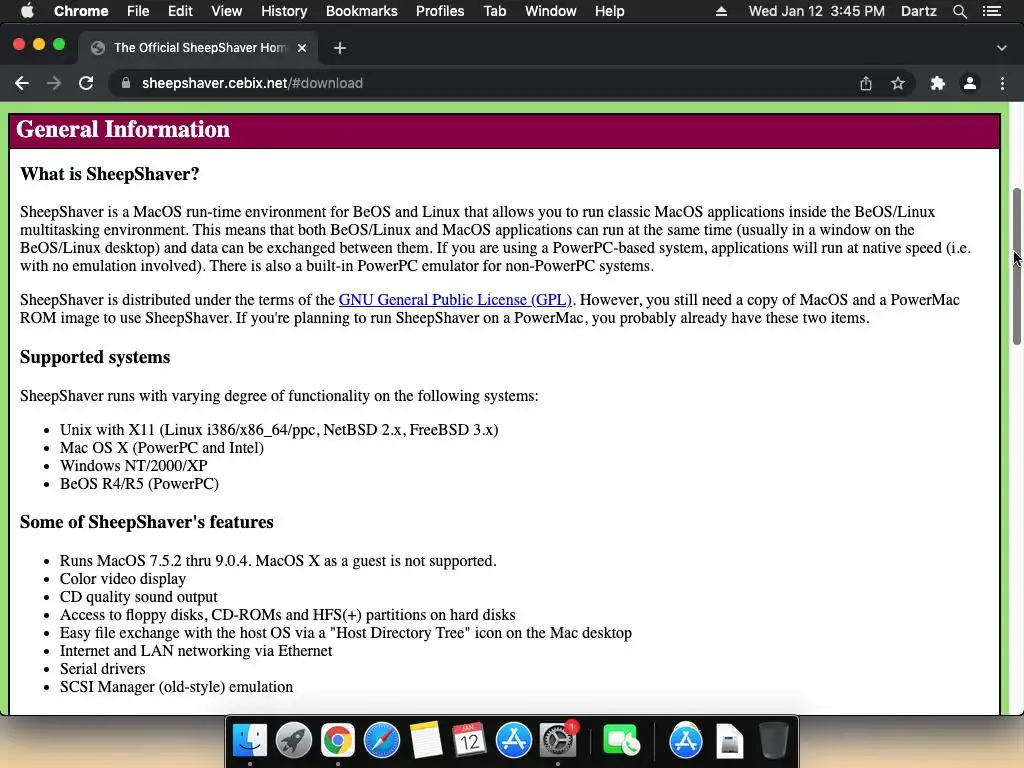Open Chrome profile avatar
Viewport: 1024px width, 768px height.
click(x=970, y=83)
